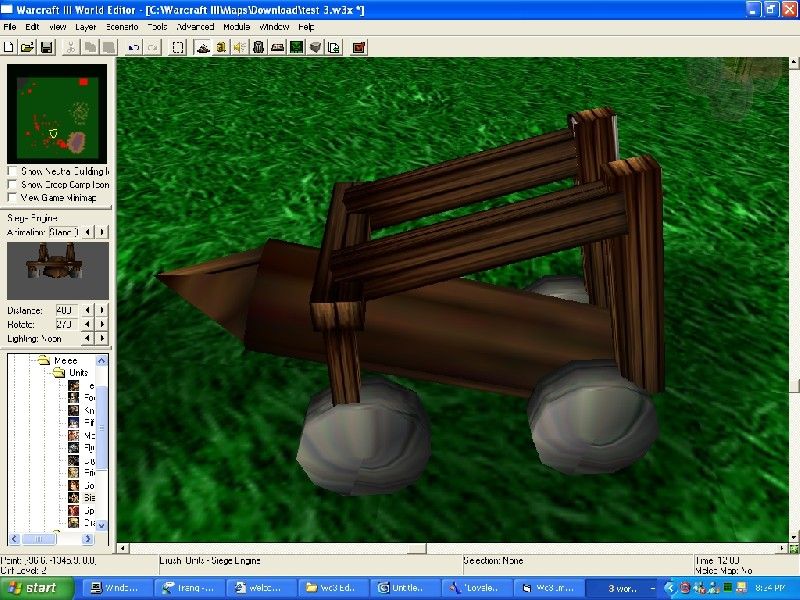This screenshot has height=600, width=800.
Task: Activate the Selection Brush dashed-square tool
Action: [178, 47]
